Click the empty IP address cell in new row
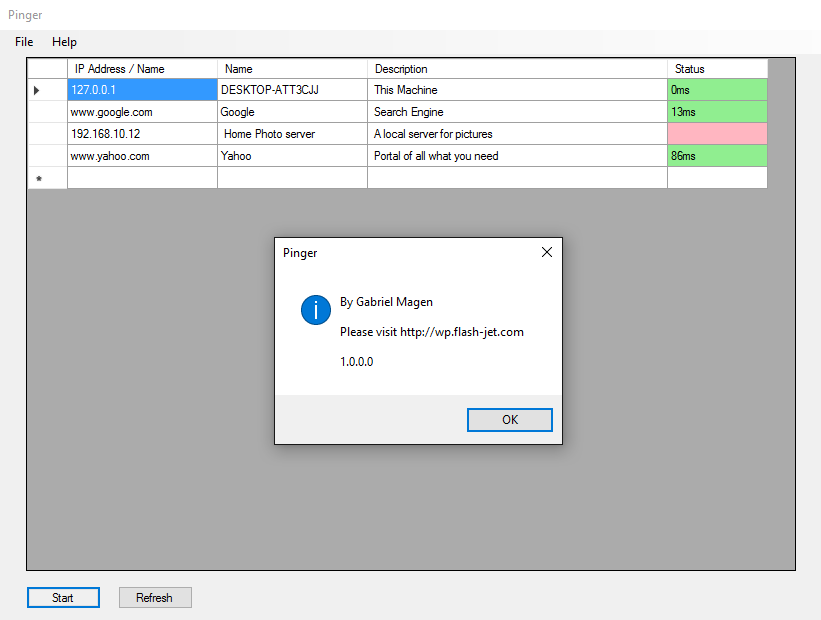 click(142, 178)
